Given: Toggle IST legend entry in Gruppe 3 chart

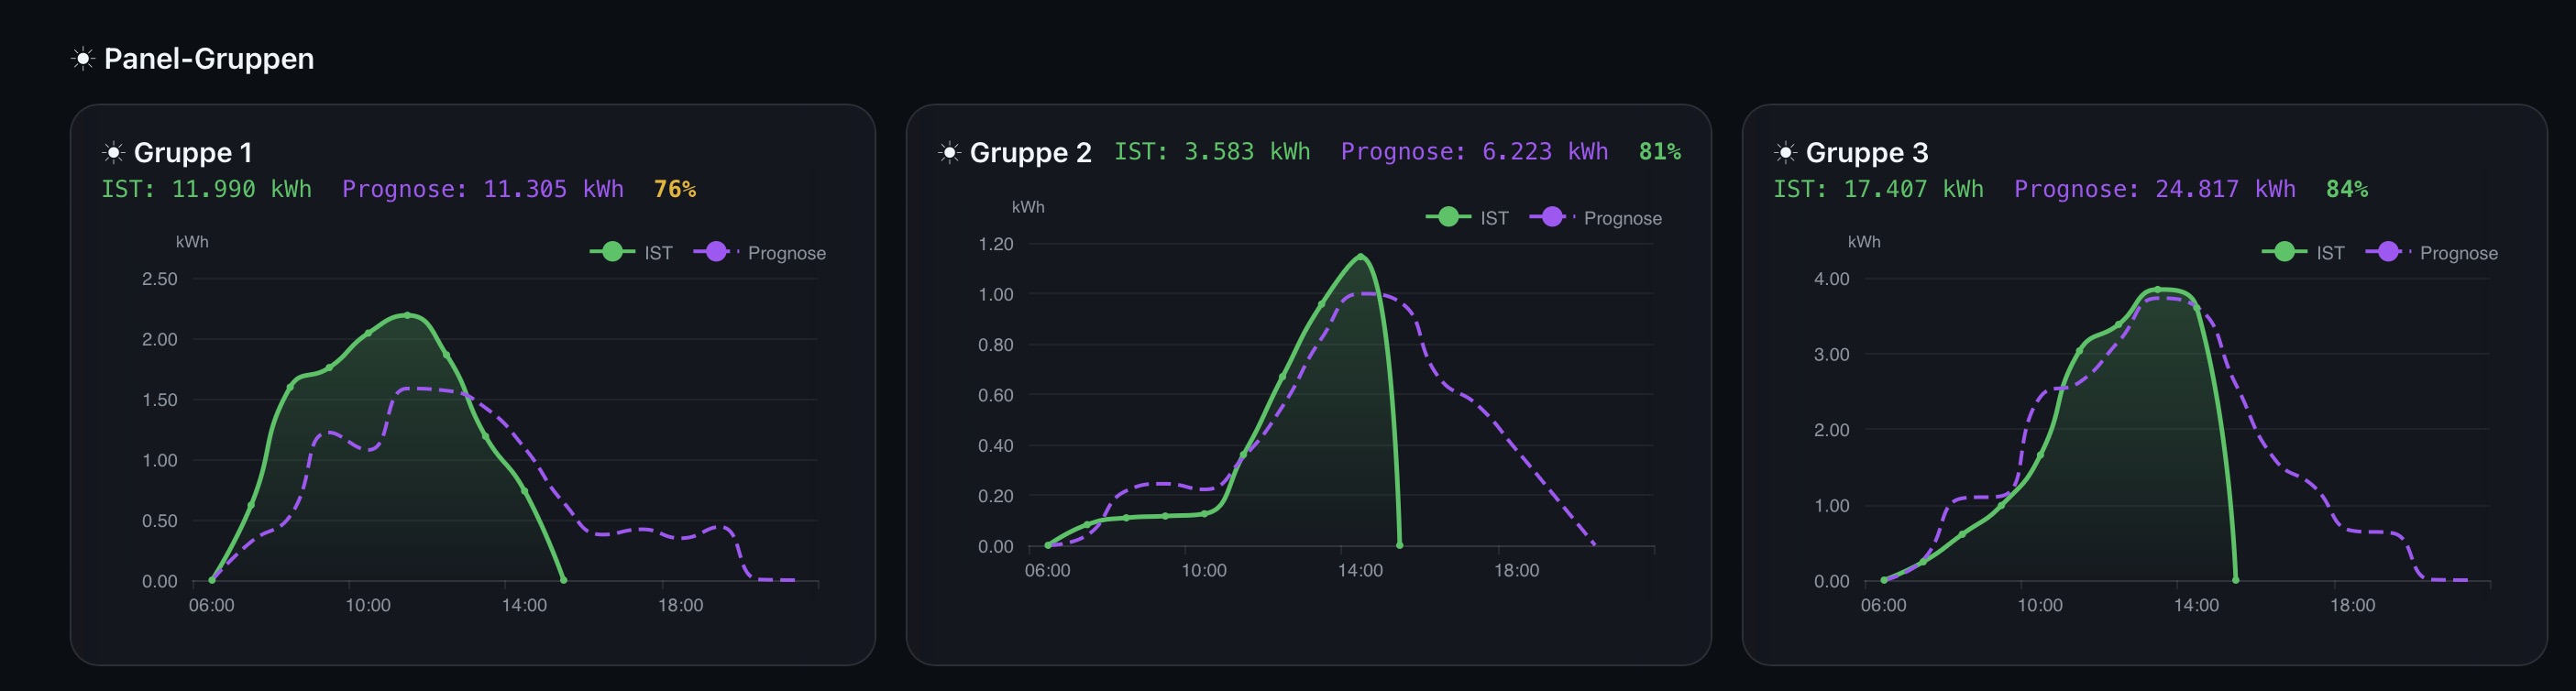Looking at the screenshot, I should (2303, 253).
